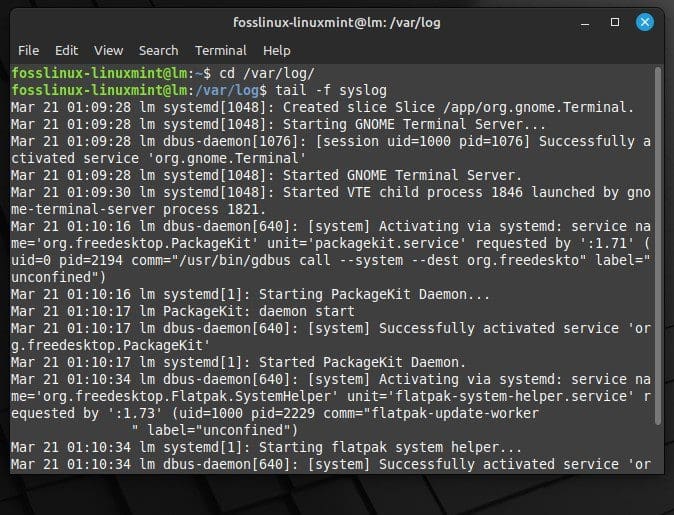The image size is (674, 515).
Task: Click text 'ctivated service 'org.gnome.Terminal''
Action: (x=158, y=158)
